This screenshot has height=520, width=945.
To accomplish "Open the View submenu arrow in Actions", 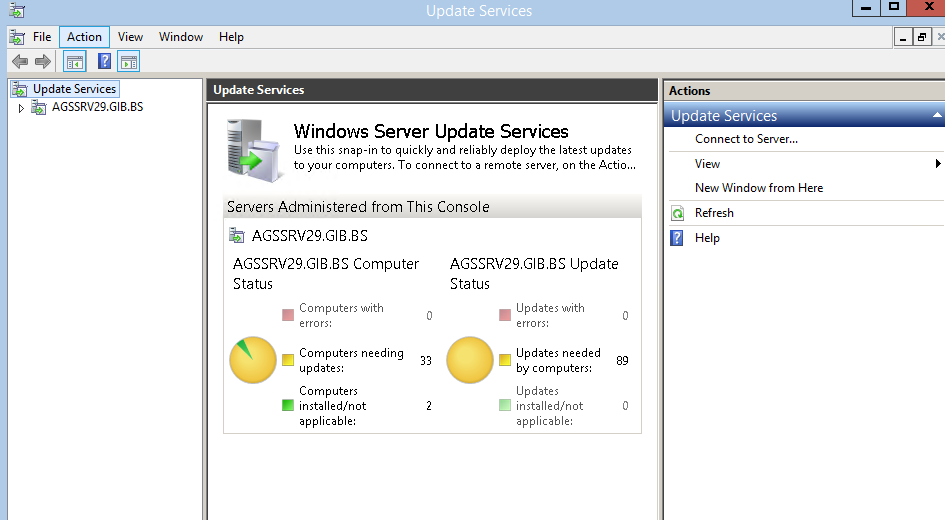I will pyautogui.click(x=938, y=164).
